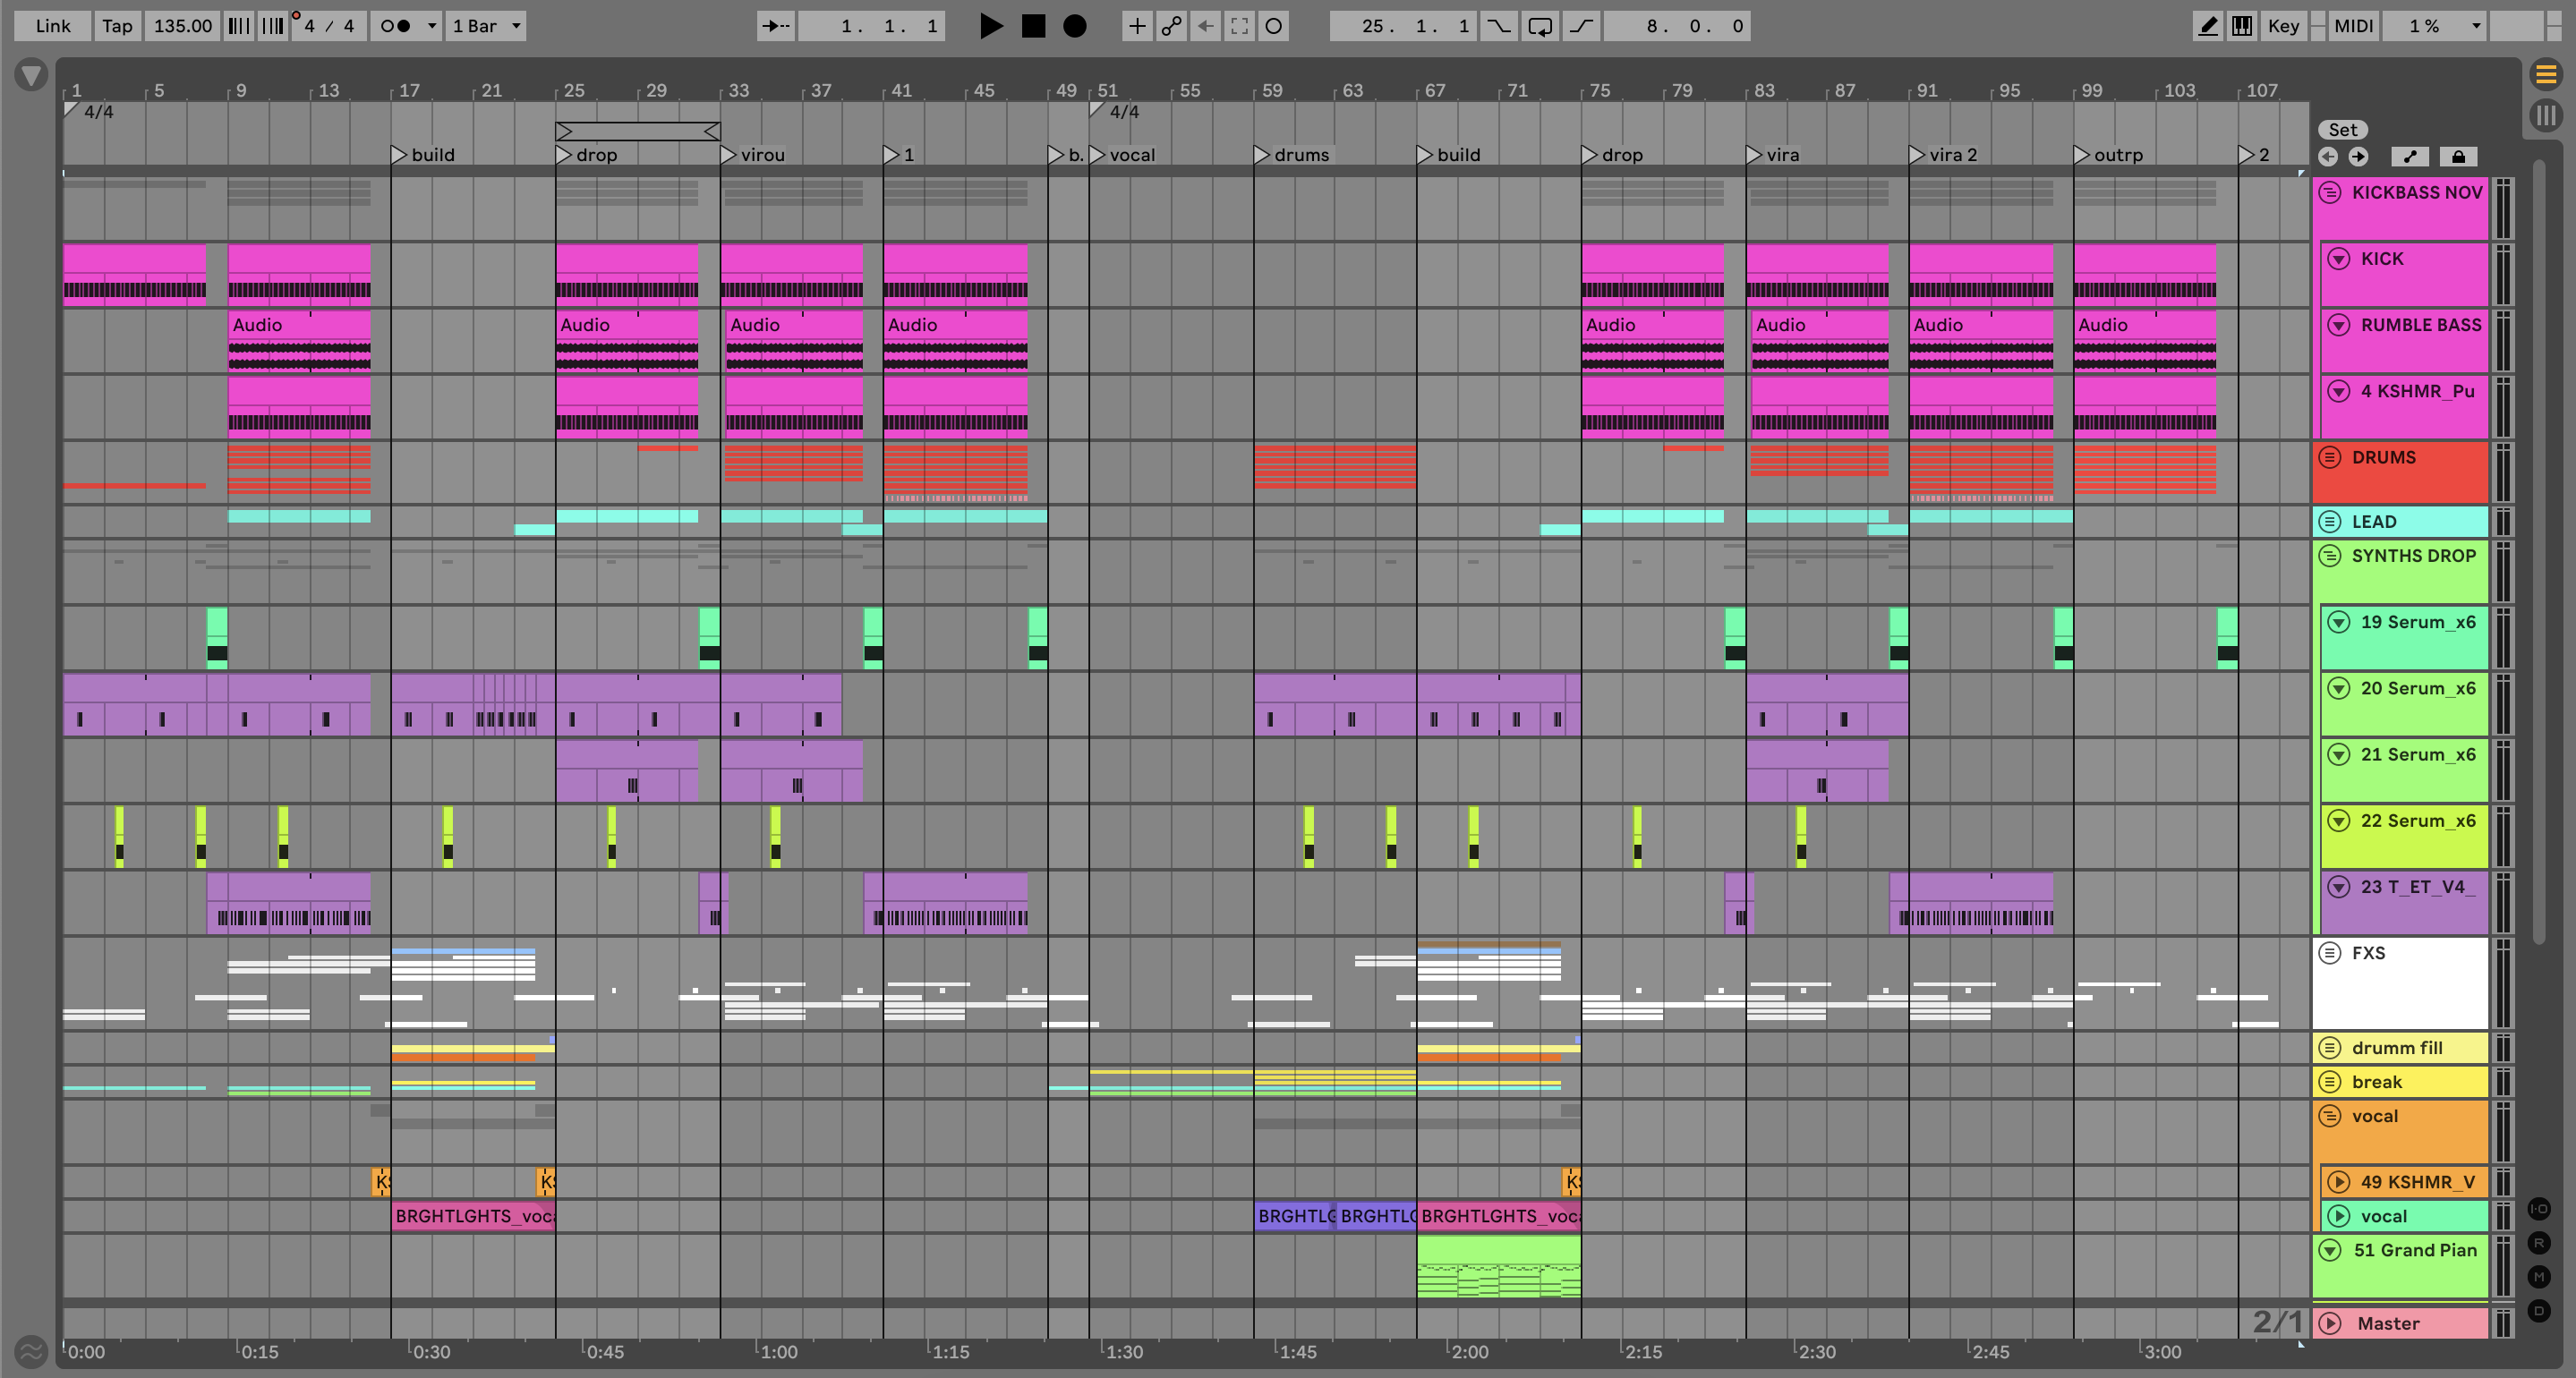This screenshot has width=2576, height=1378.
Task: Enable the computer MIDI keyboard icon
Action: [2242, 26]
